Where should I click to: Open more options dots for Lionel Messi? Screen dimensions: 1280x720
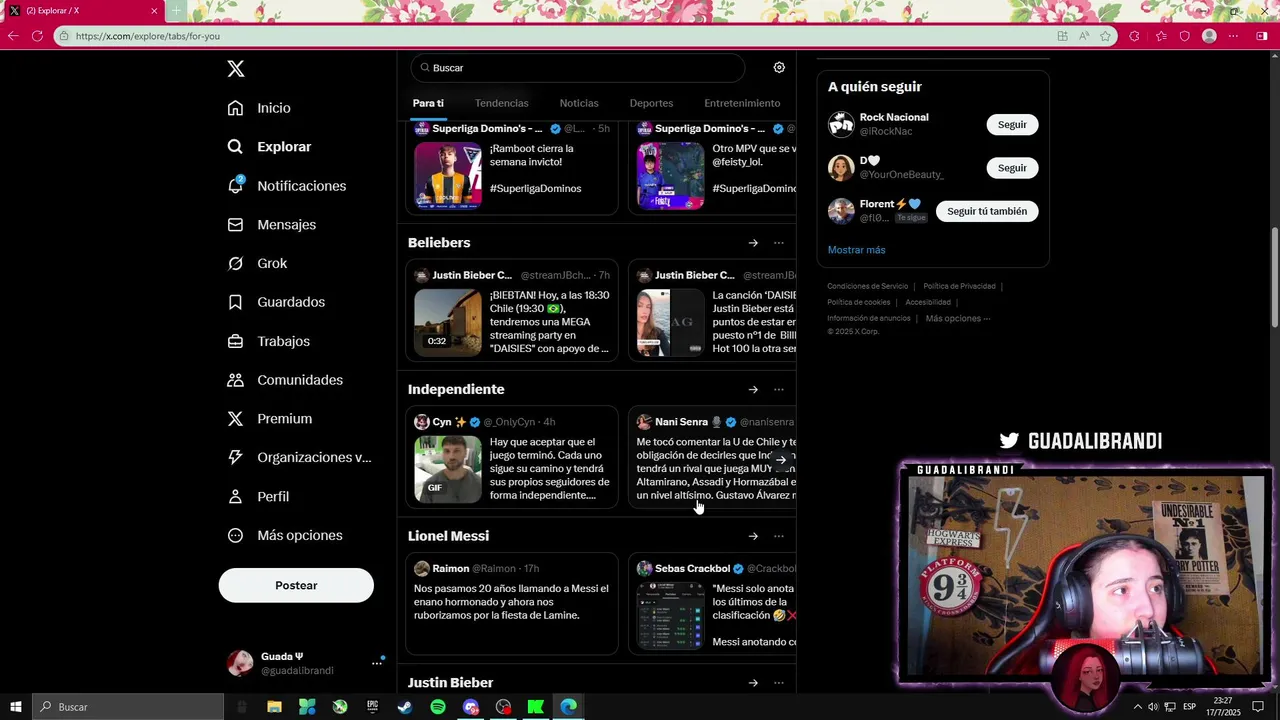tap(779, 536)
